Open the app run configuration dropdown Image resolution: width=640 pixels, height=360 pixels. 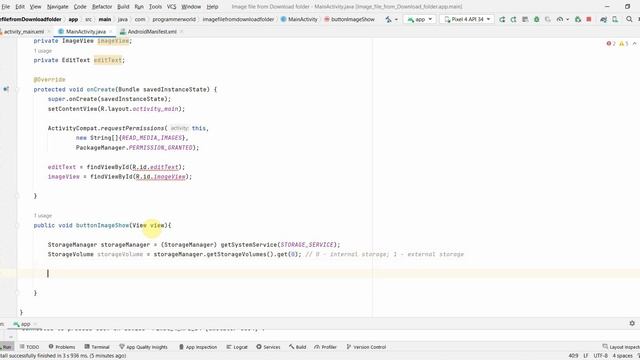(420, 19)
